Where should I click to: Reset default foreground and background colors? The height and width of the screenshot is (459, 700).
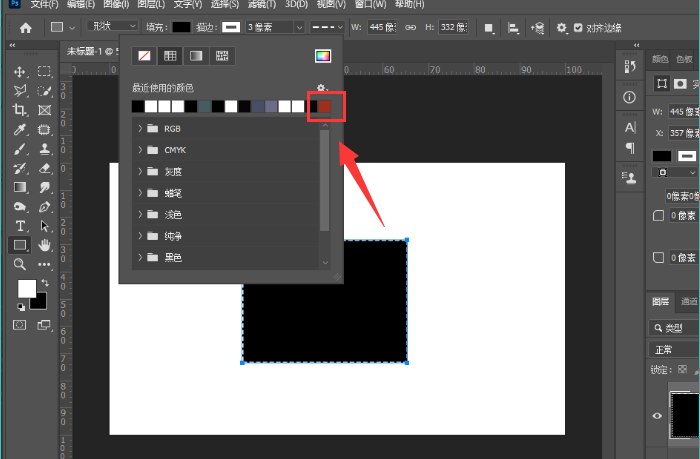(21, 307)
